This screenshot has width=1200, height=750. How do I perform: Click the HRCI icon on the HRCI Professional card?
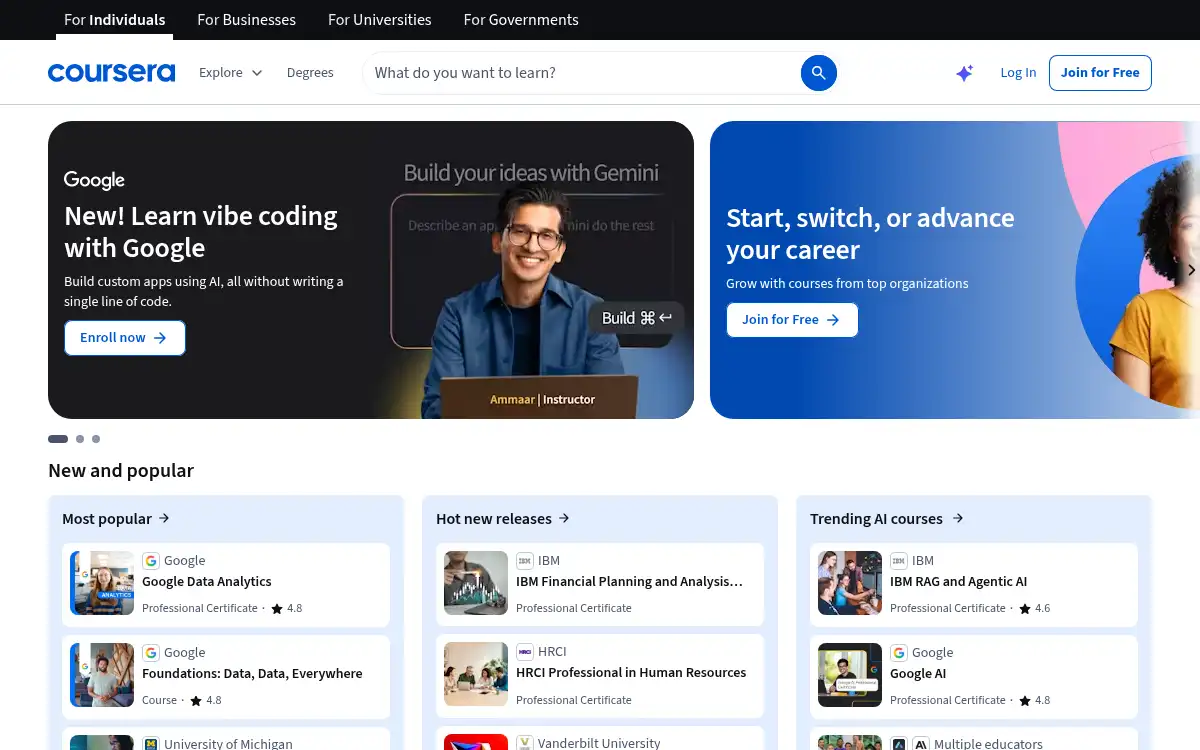(525, 652)
